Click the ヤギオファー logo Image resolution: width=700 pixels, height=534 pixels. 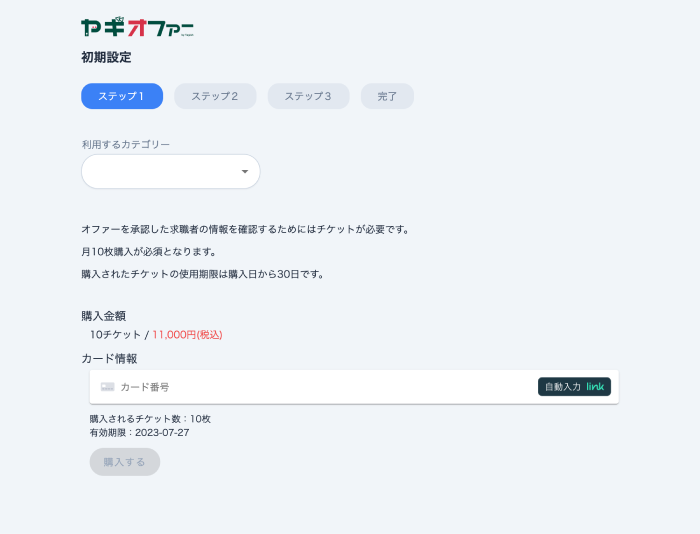point(137,27)
